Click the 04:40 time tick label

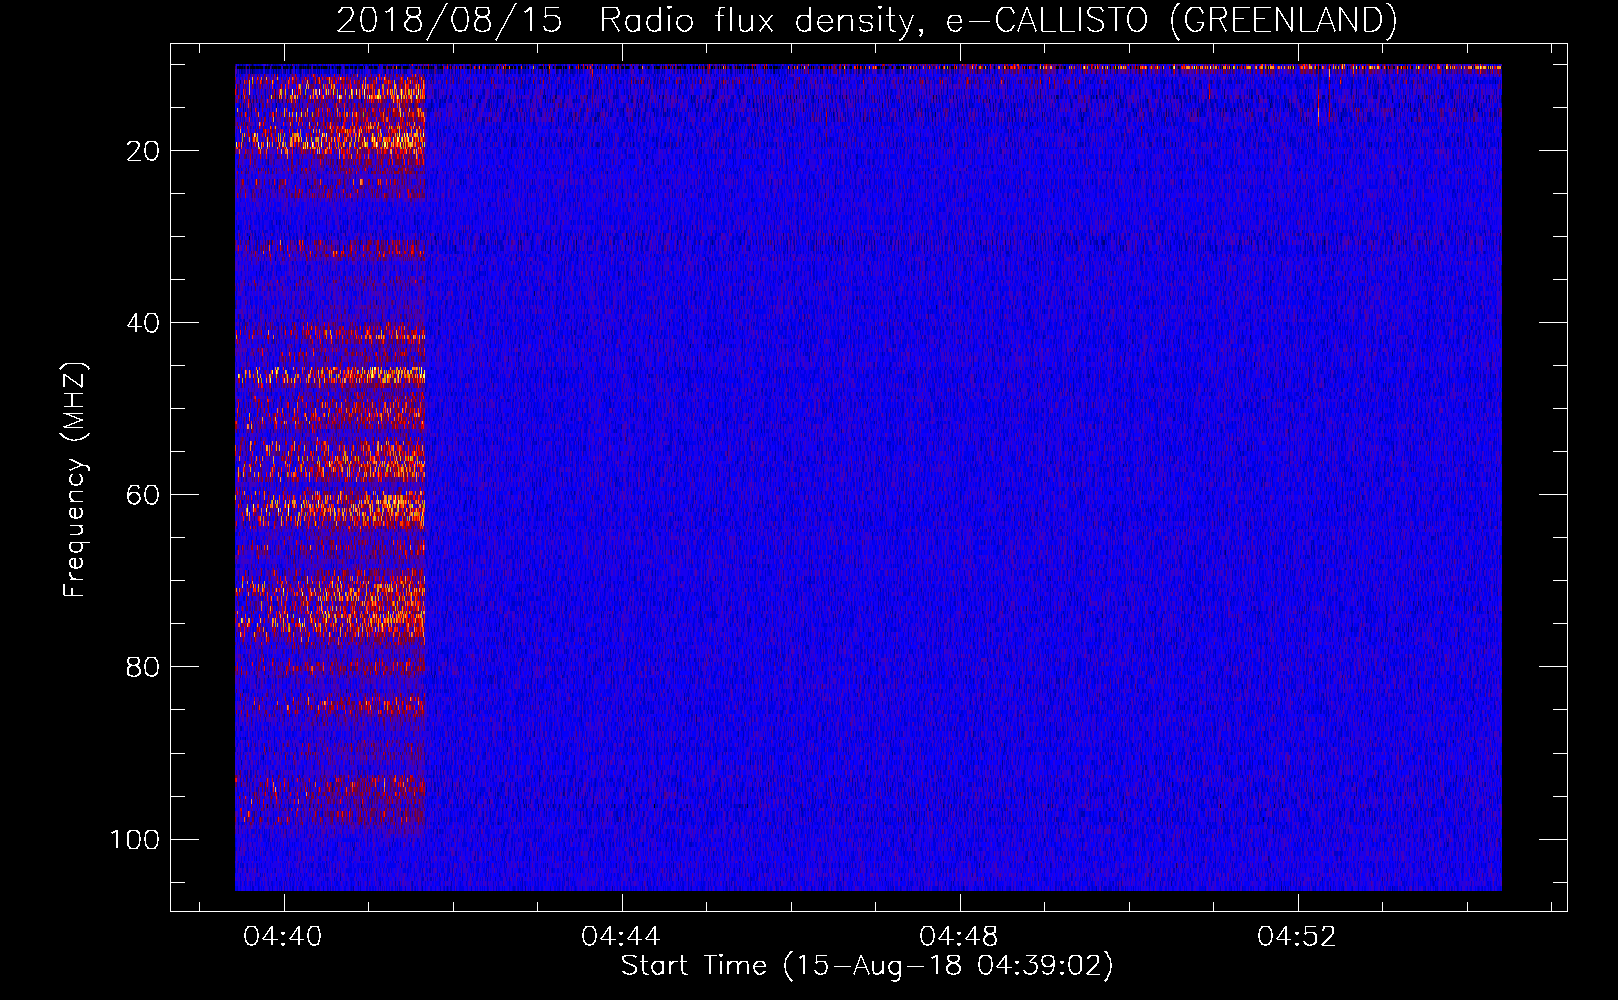(283, 937)
